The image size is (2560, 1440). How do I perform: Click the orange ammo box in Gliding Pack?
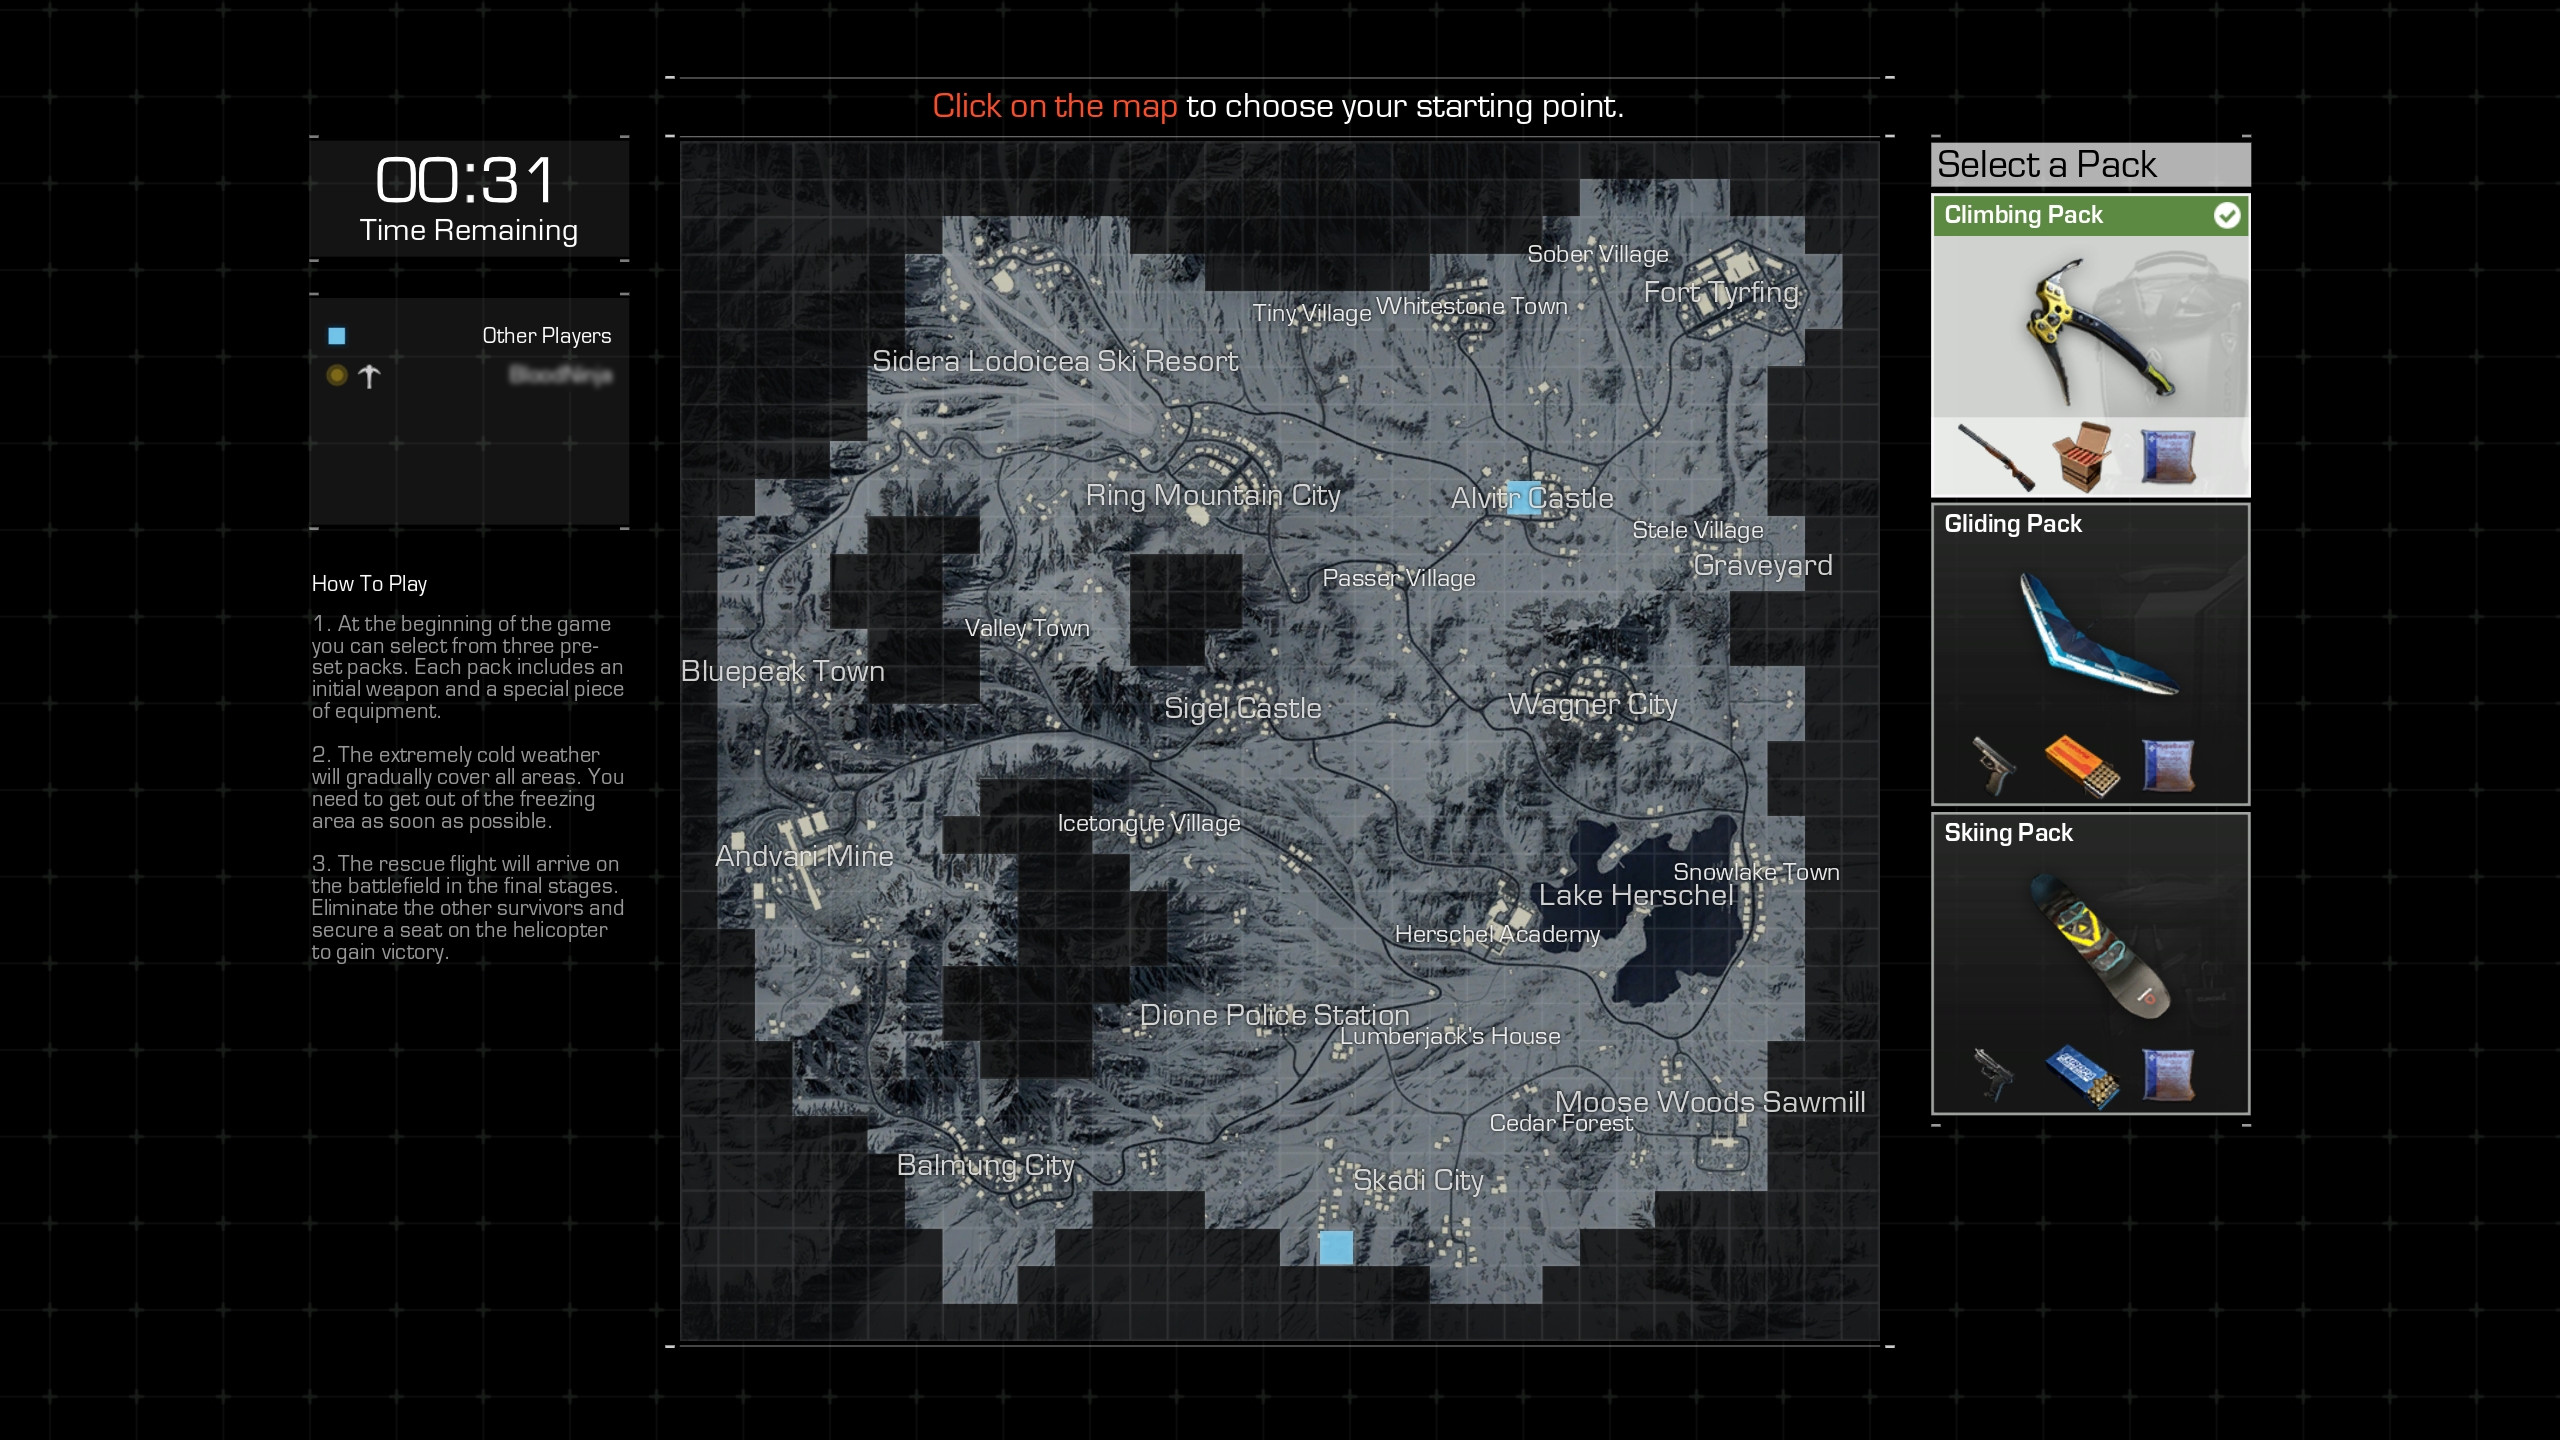pyautogui.click(x=2081, y=765)
